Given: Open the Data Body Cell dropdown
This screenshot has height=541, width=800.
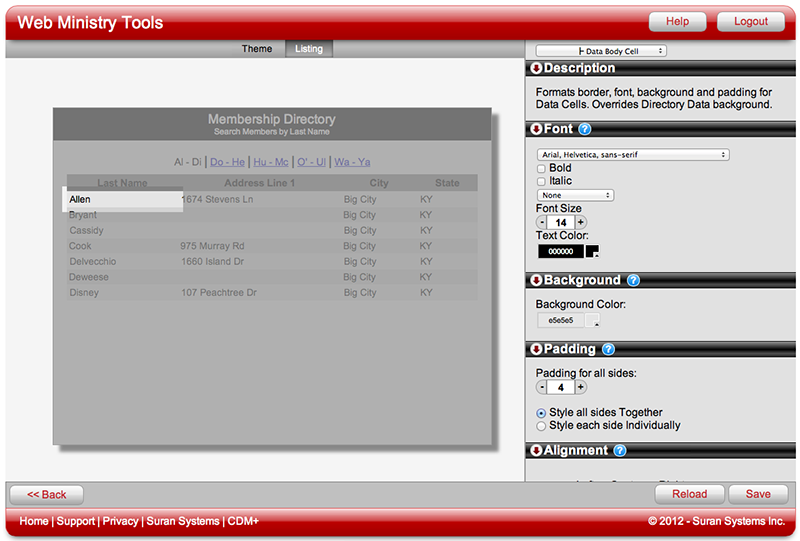Looking at the screenshot, I should tap(601, 51).
